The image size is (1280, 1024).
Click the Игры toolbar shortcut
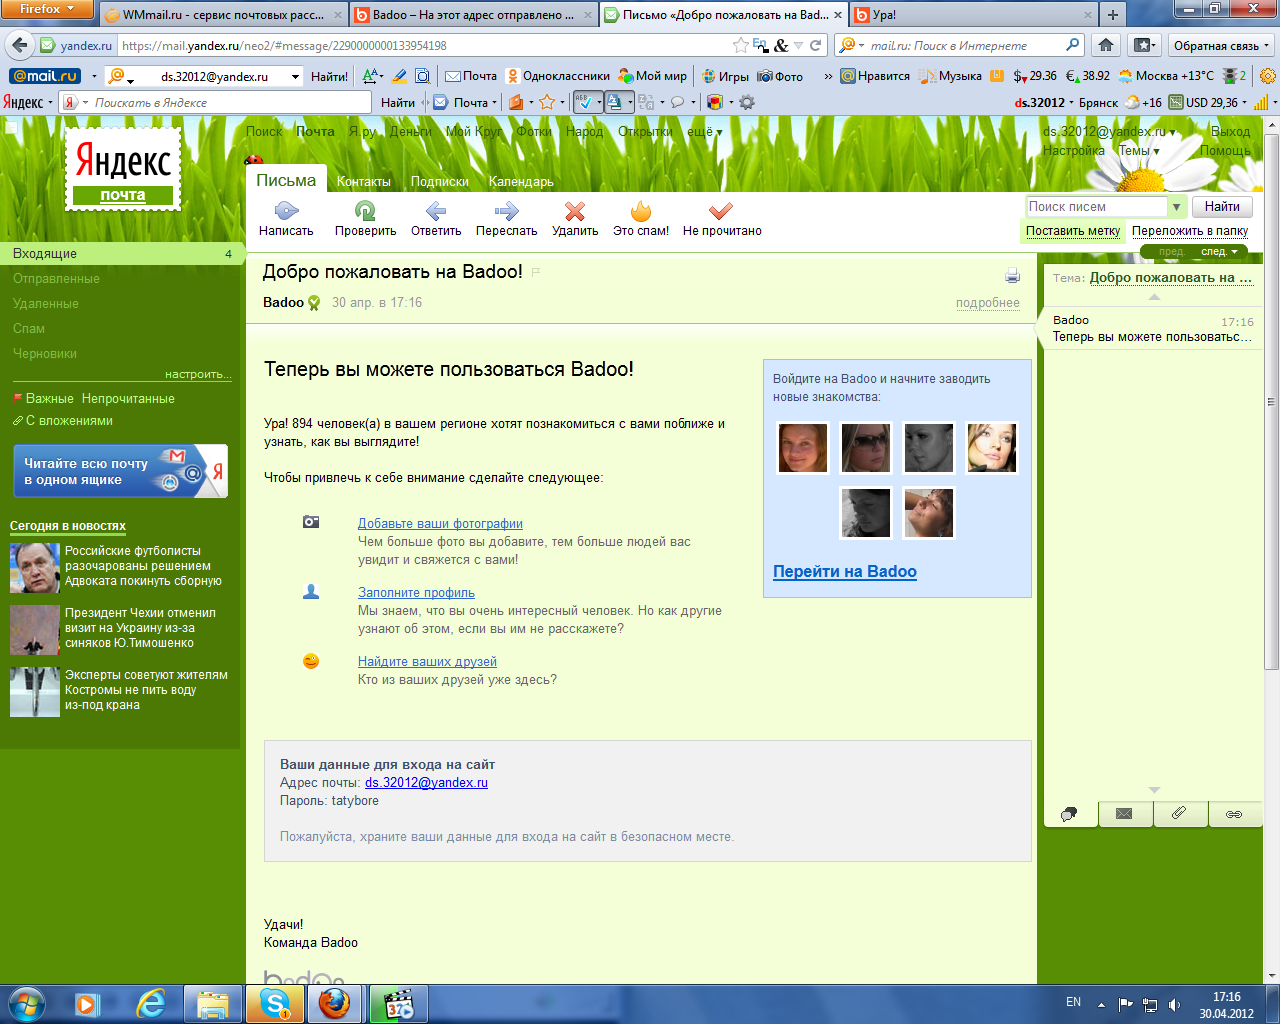click(725, 76)
